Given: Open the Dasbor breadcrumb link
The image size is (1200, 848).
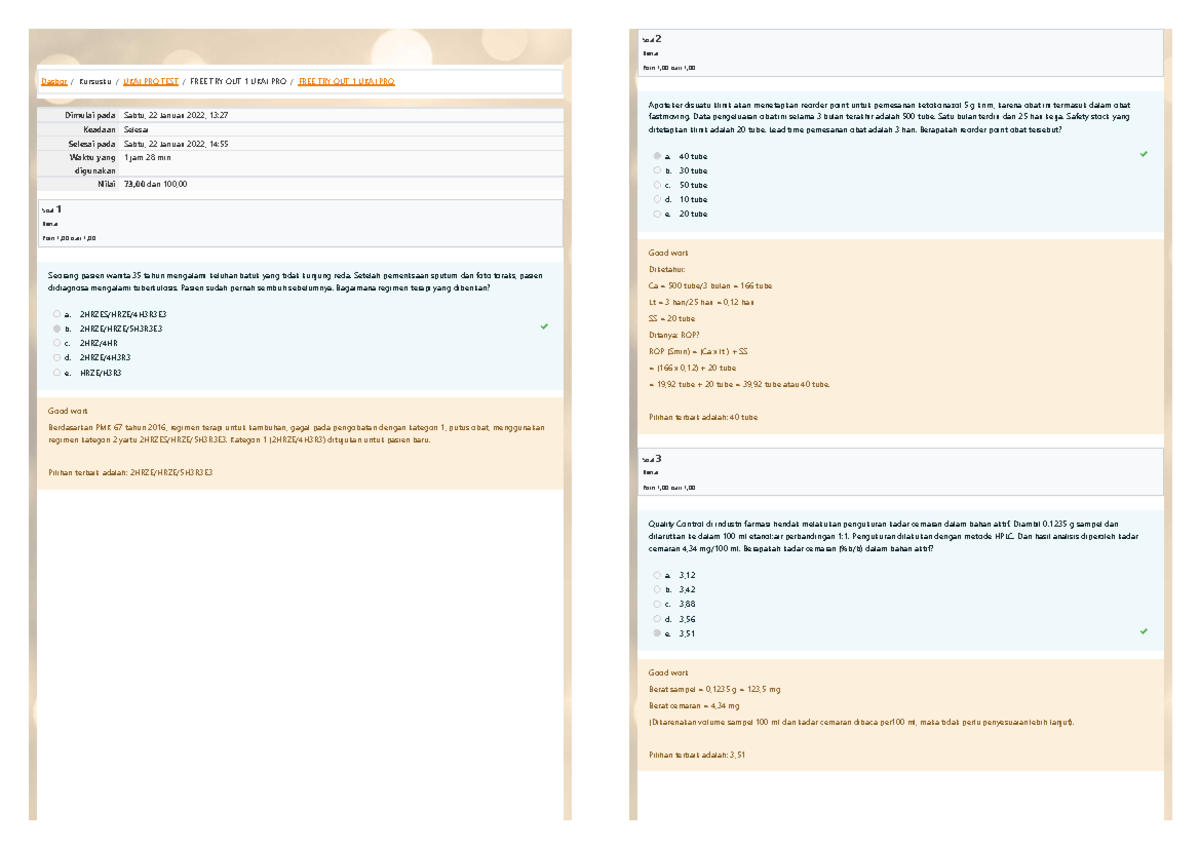Looking at the screenshot, I should coord(52,79).
